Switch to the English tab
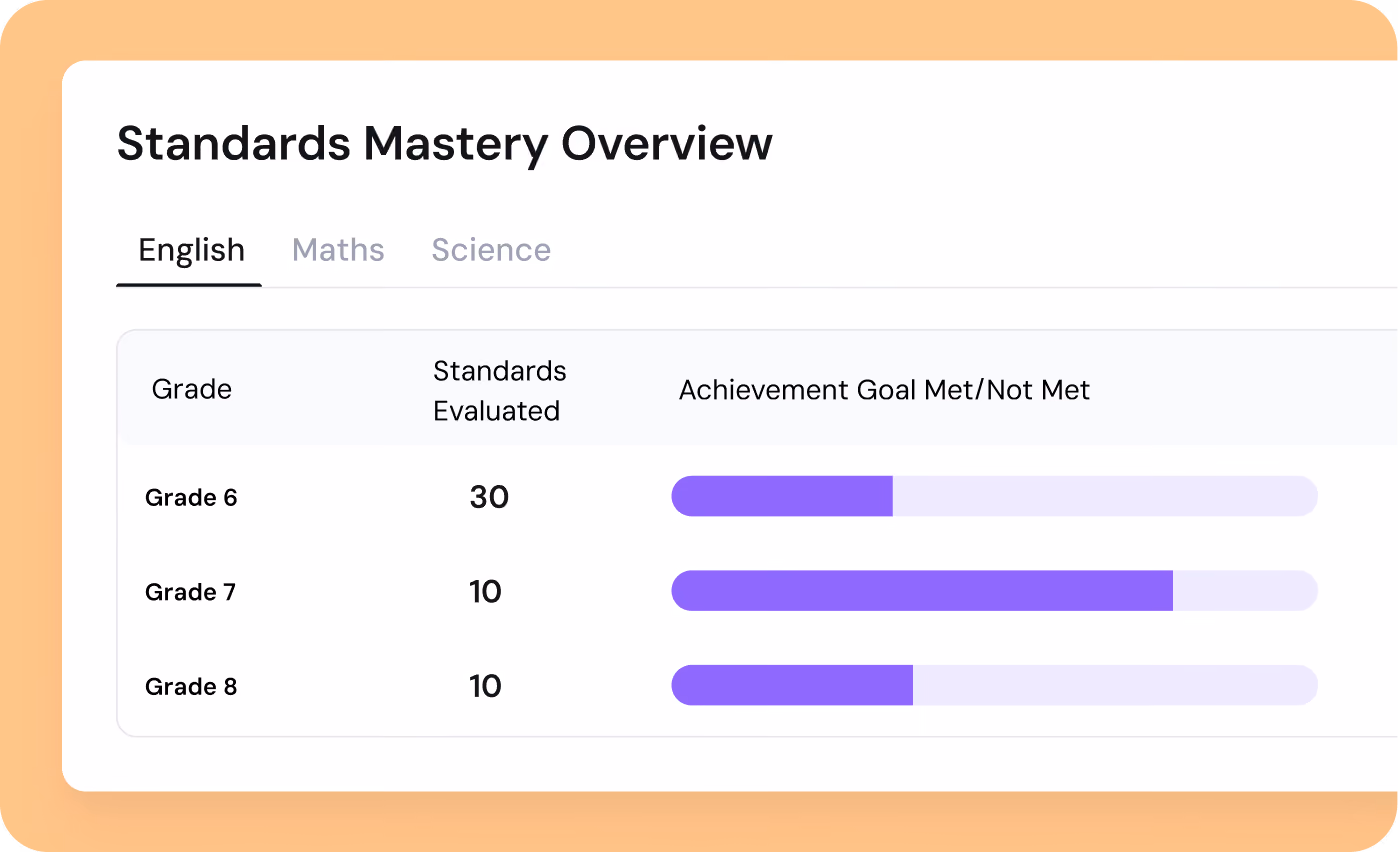 pyautogui.click(x=191, y=250)
